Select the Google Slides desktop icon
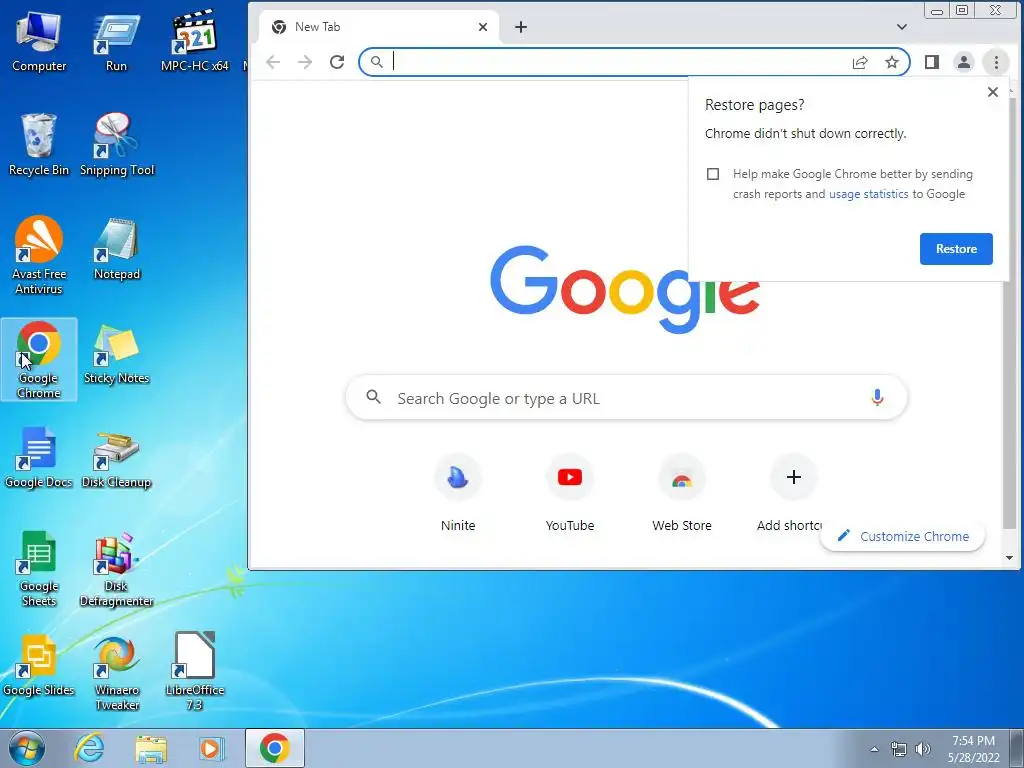Screen dimensions: 1024x768 point(39,665)
